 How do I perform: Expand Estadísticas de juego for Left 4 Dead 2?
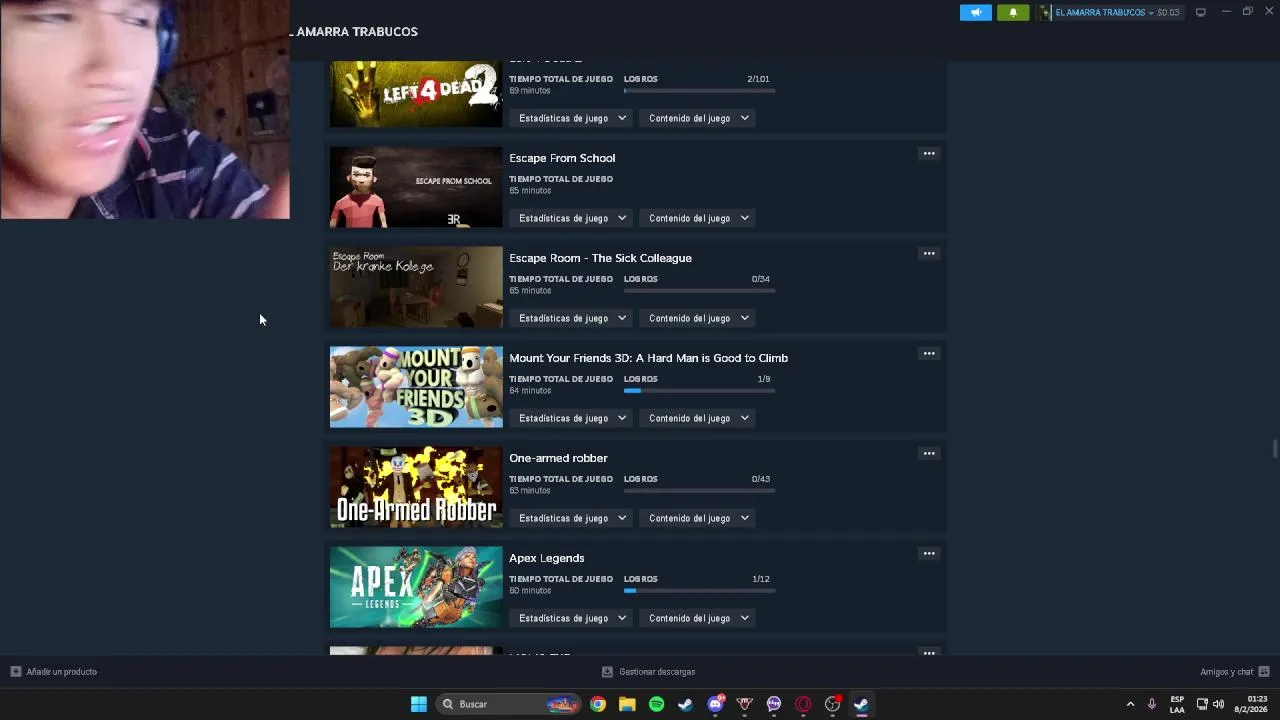(x=572, y=118)
